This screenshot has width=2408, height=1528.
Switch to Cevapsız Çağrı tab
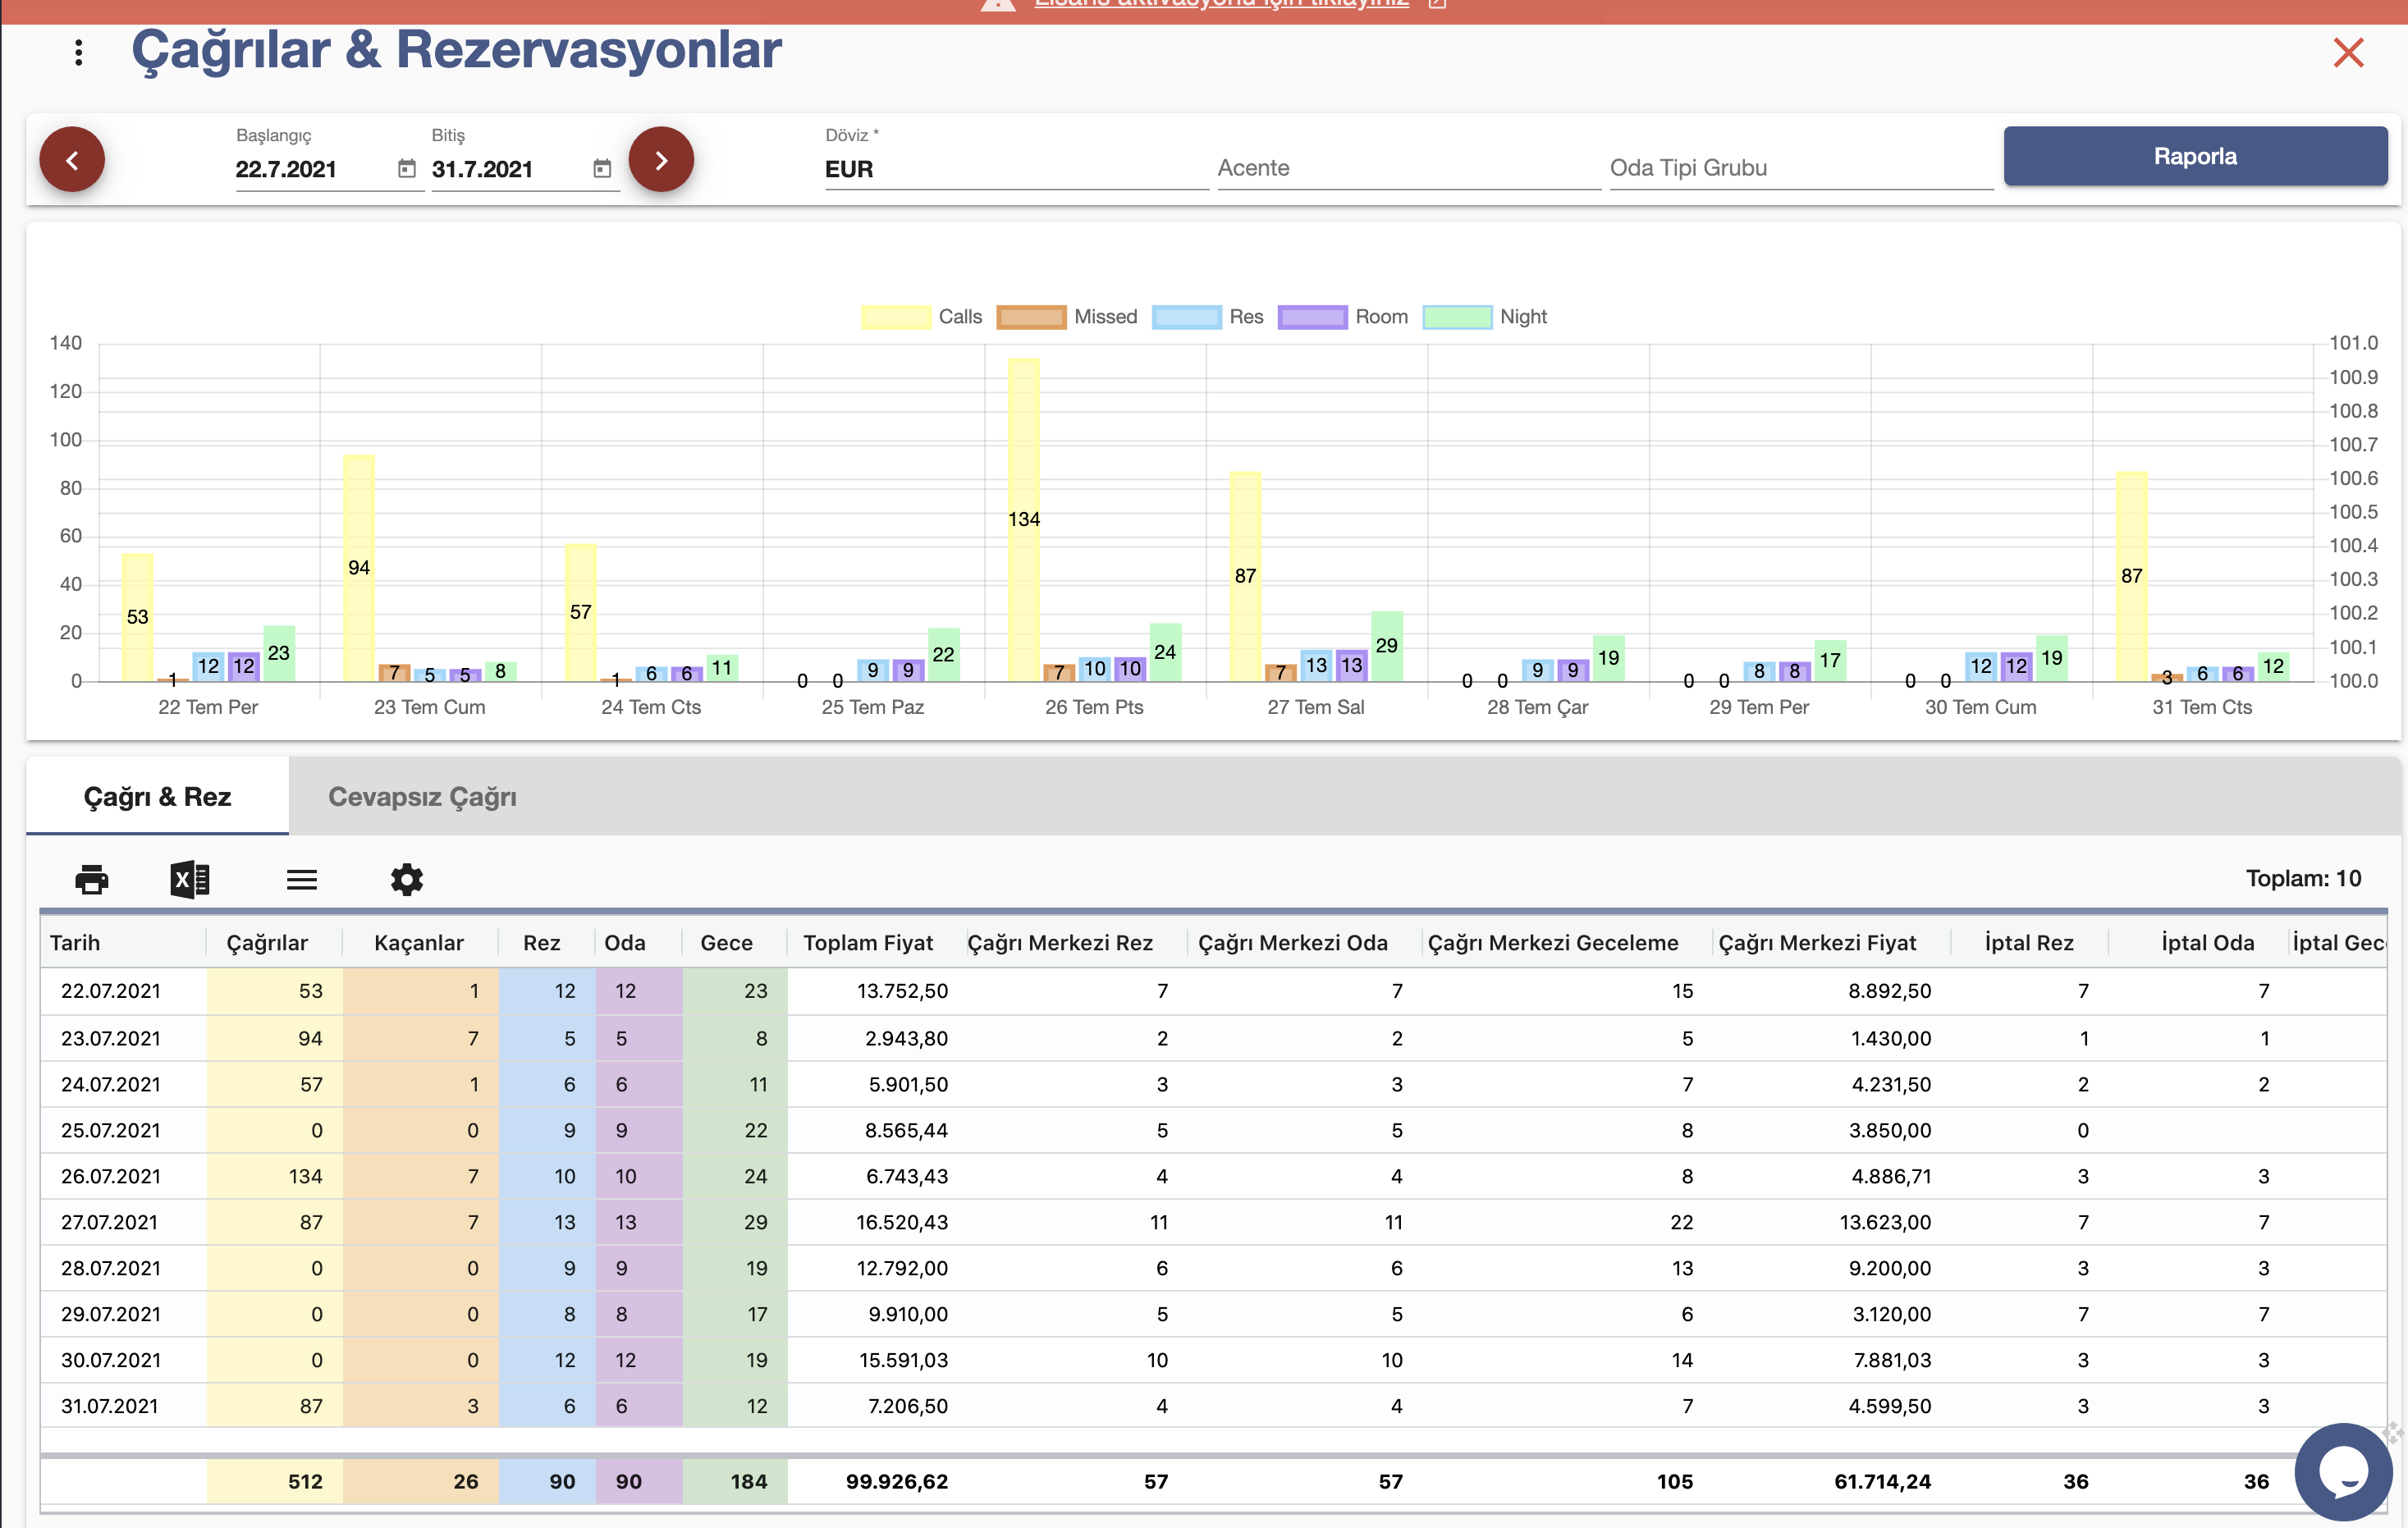point(422,797)
